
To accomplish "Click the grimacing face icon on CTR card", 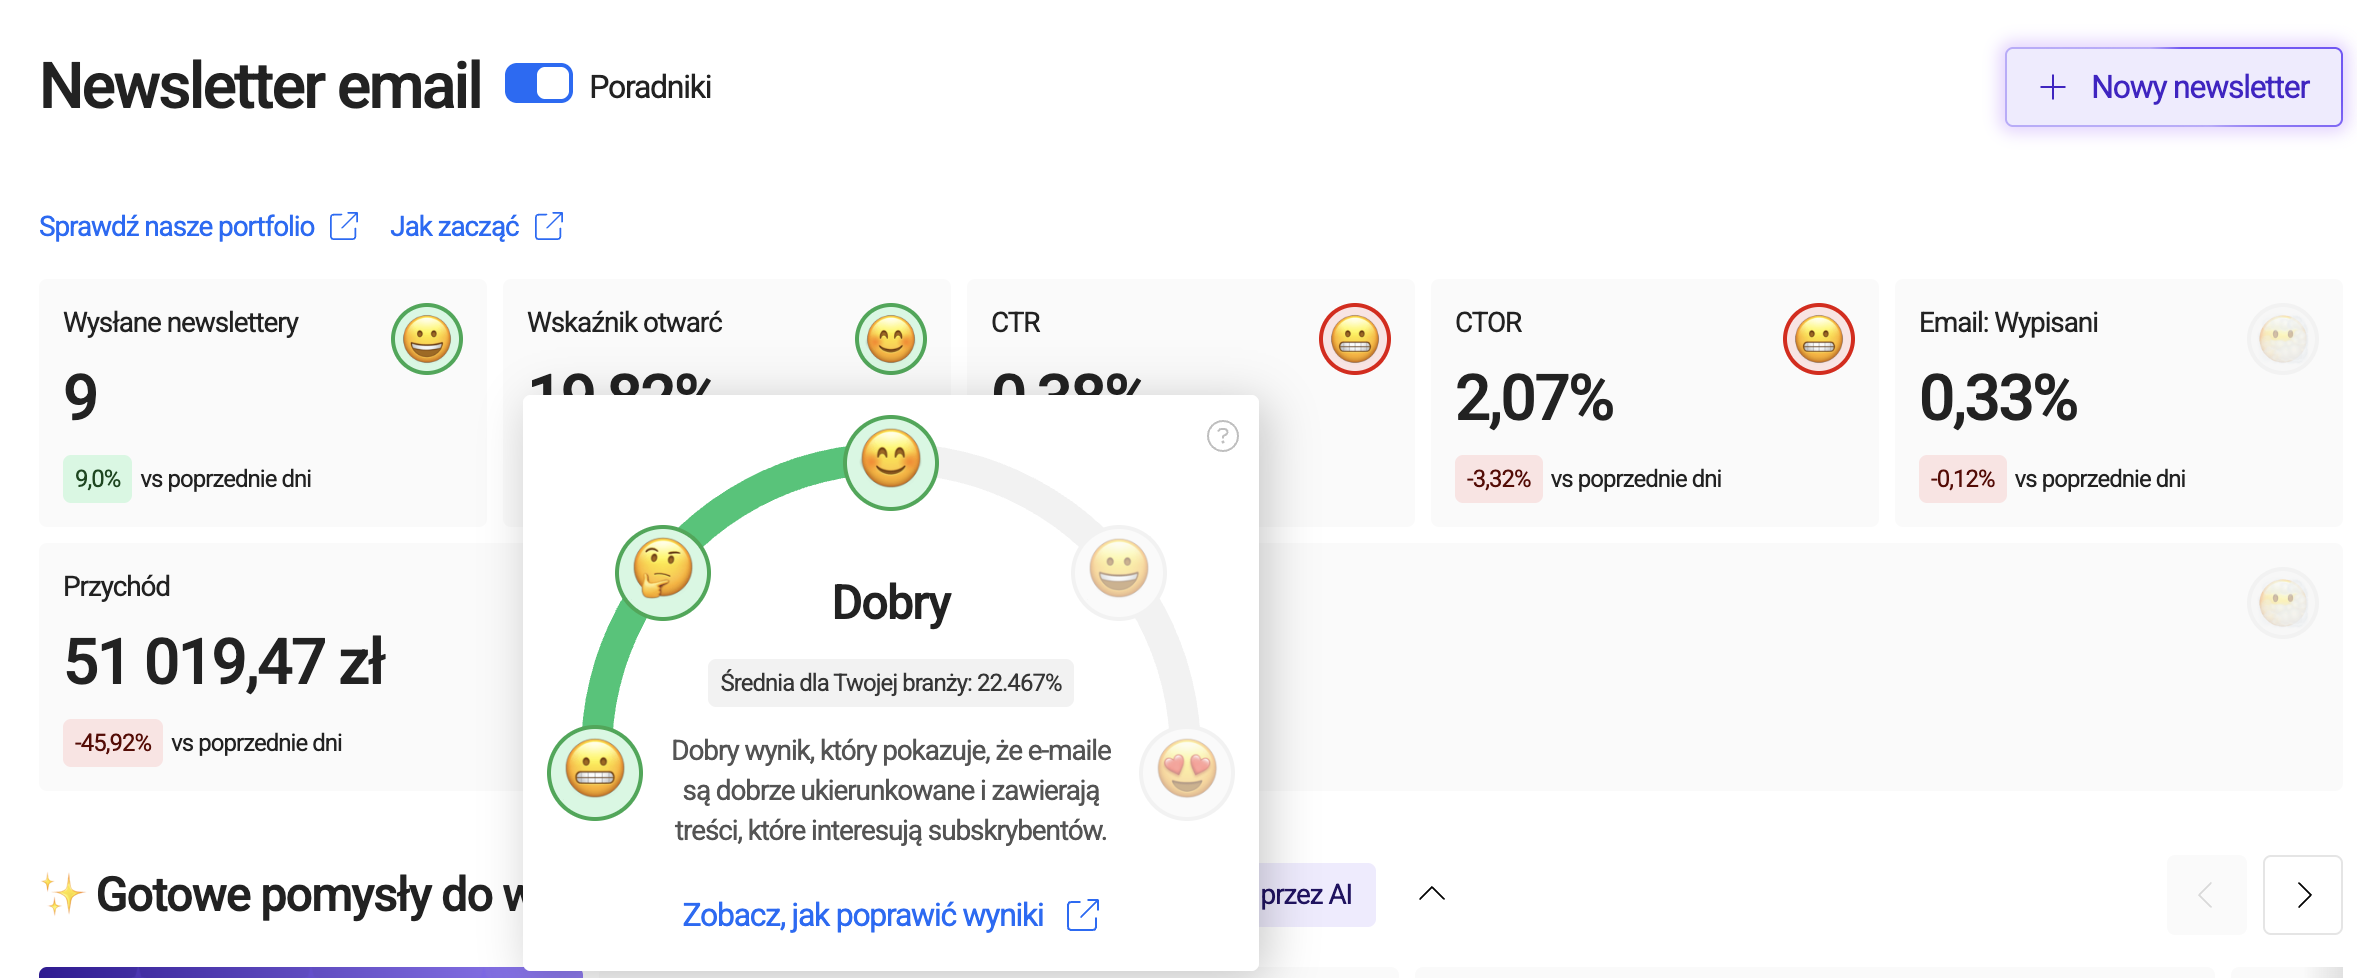I will [1355, 339].
